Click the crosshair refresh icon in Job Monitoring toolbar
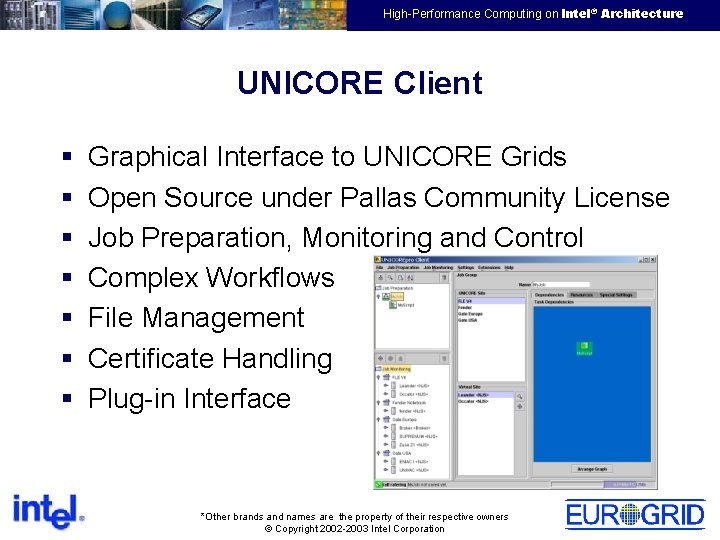The image size is (720, 540). point(380,358)
